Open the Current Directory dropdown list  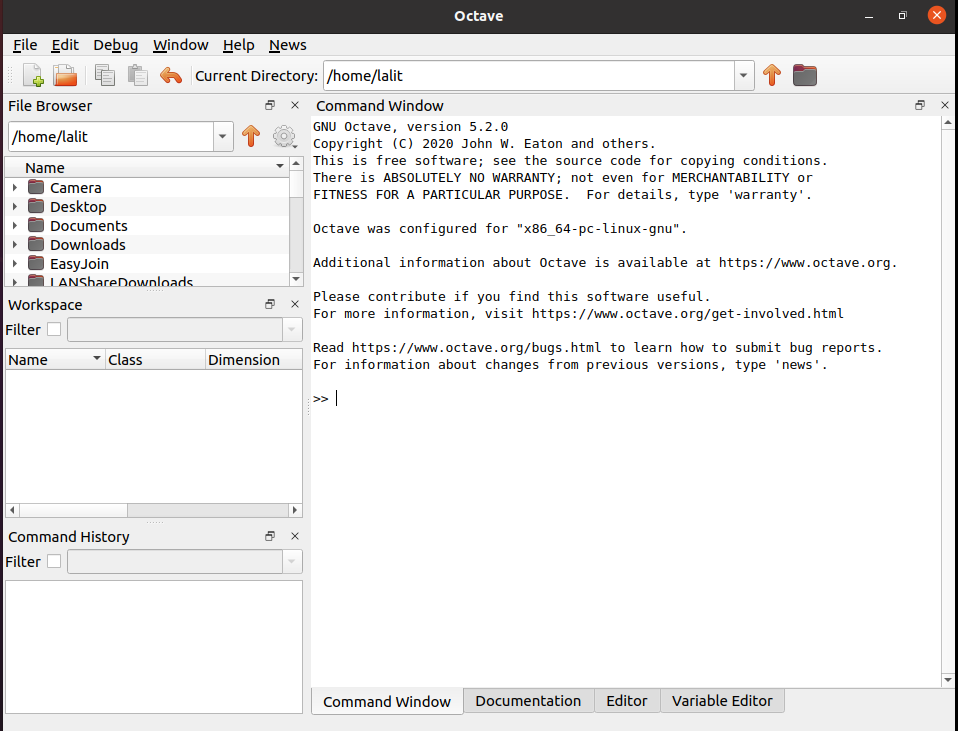744,76
